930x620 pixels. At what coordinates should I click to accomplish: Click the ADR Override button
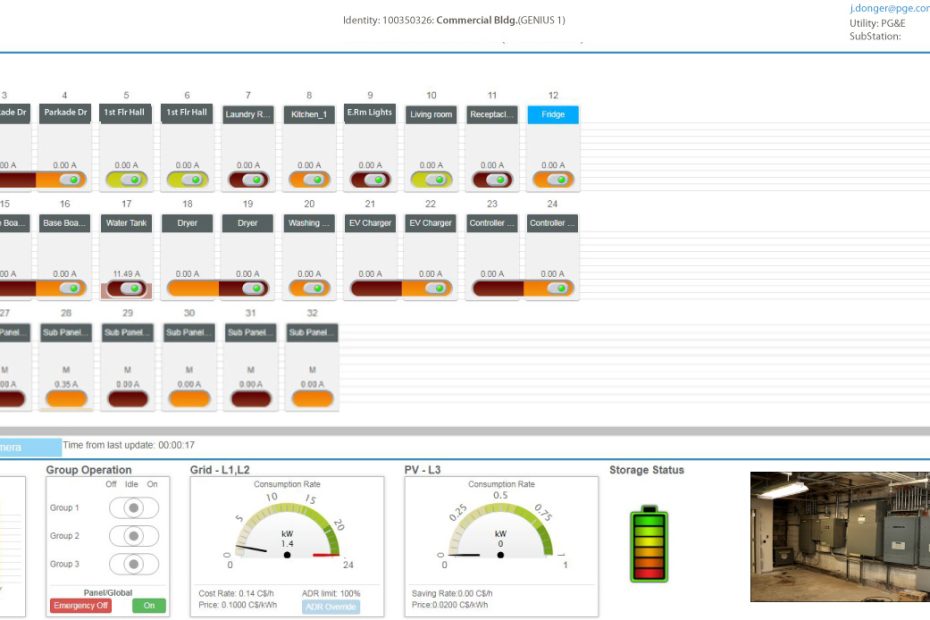[x=333, y=605]
